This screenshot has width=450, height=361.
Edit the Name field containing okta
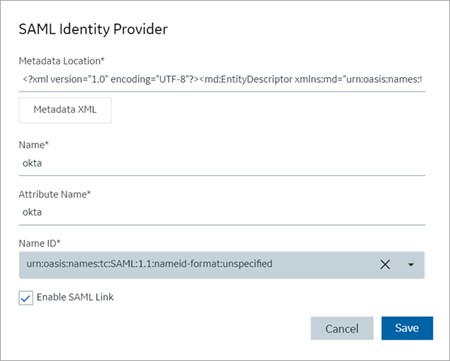coord(222,163)
